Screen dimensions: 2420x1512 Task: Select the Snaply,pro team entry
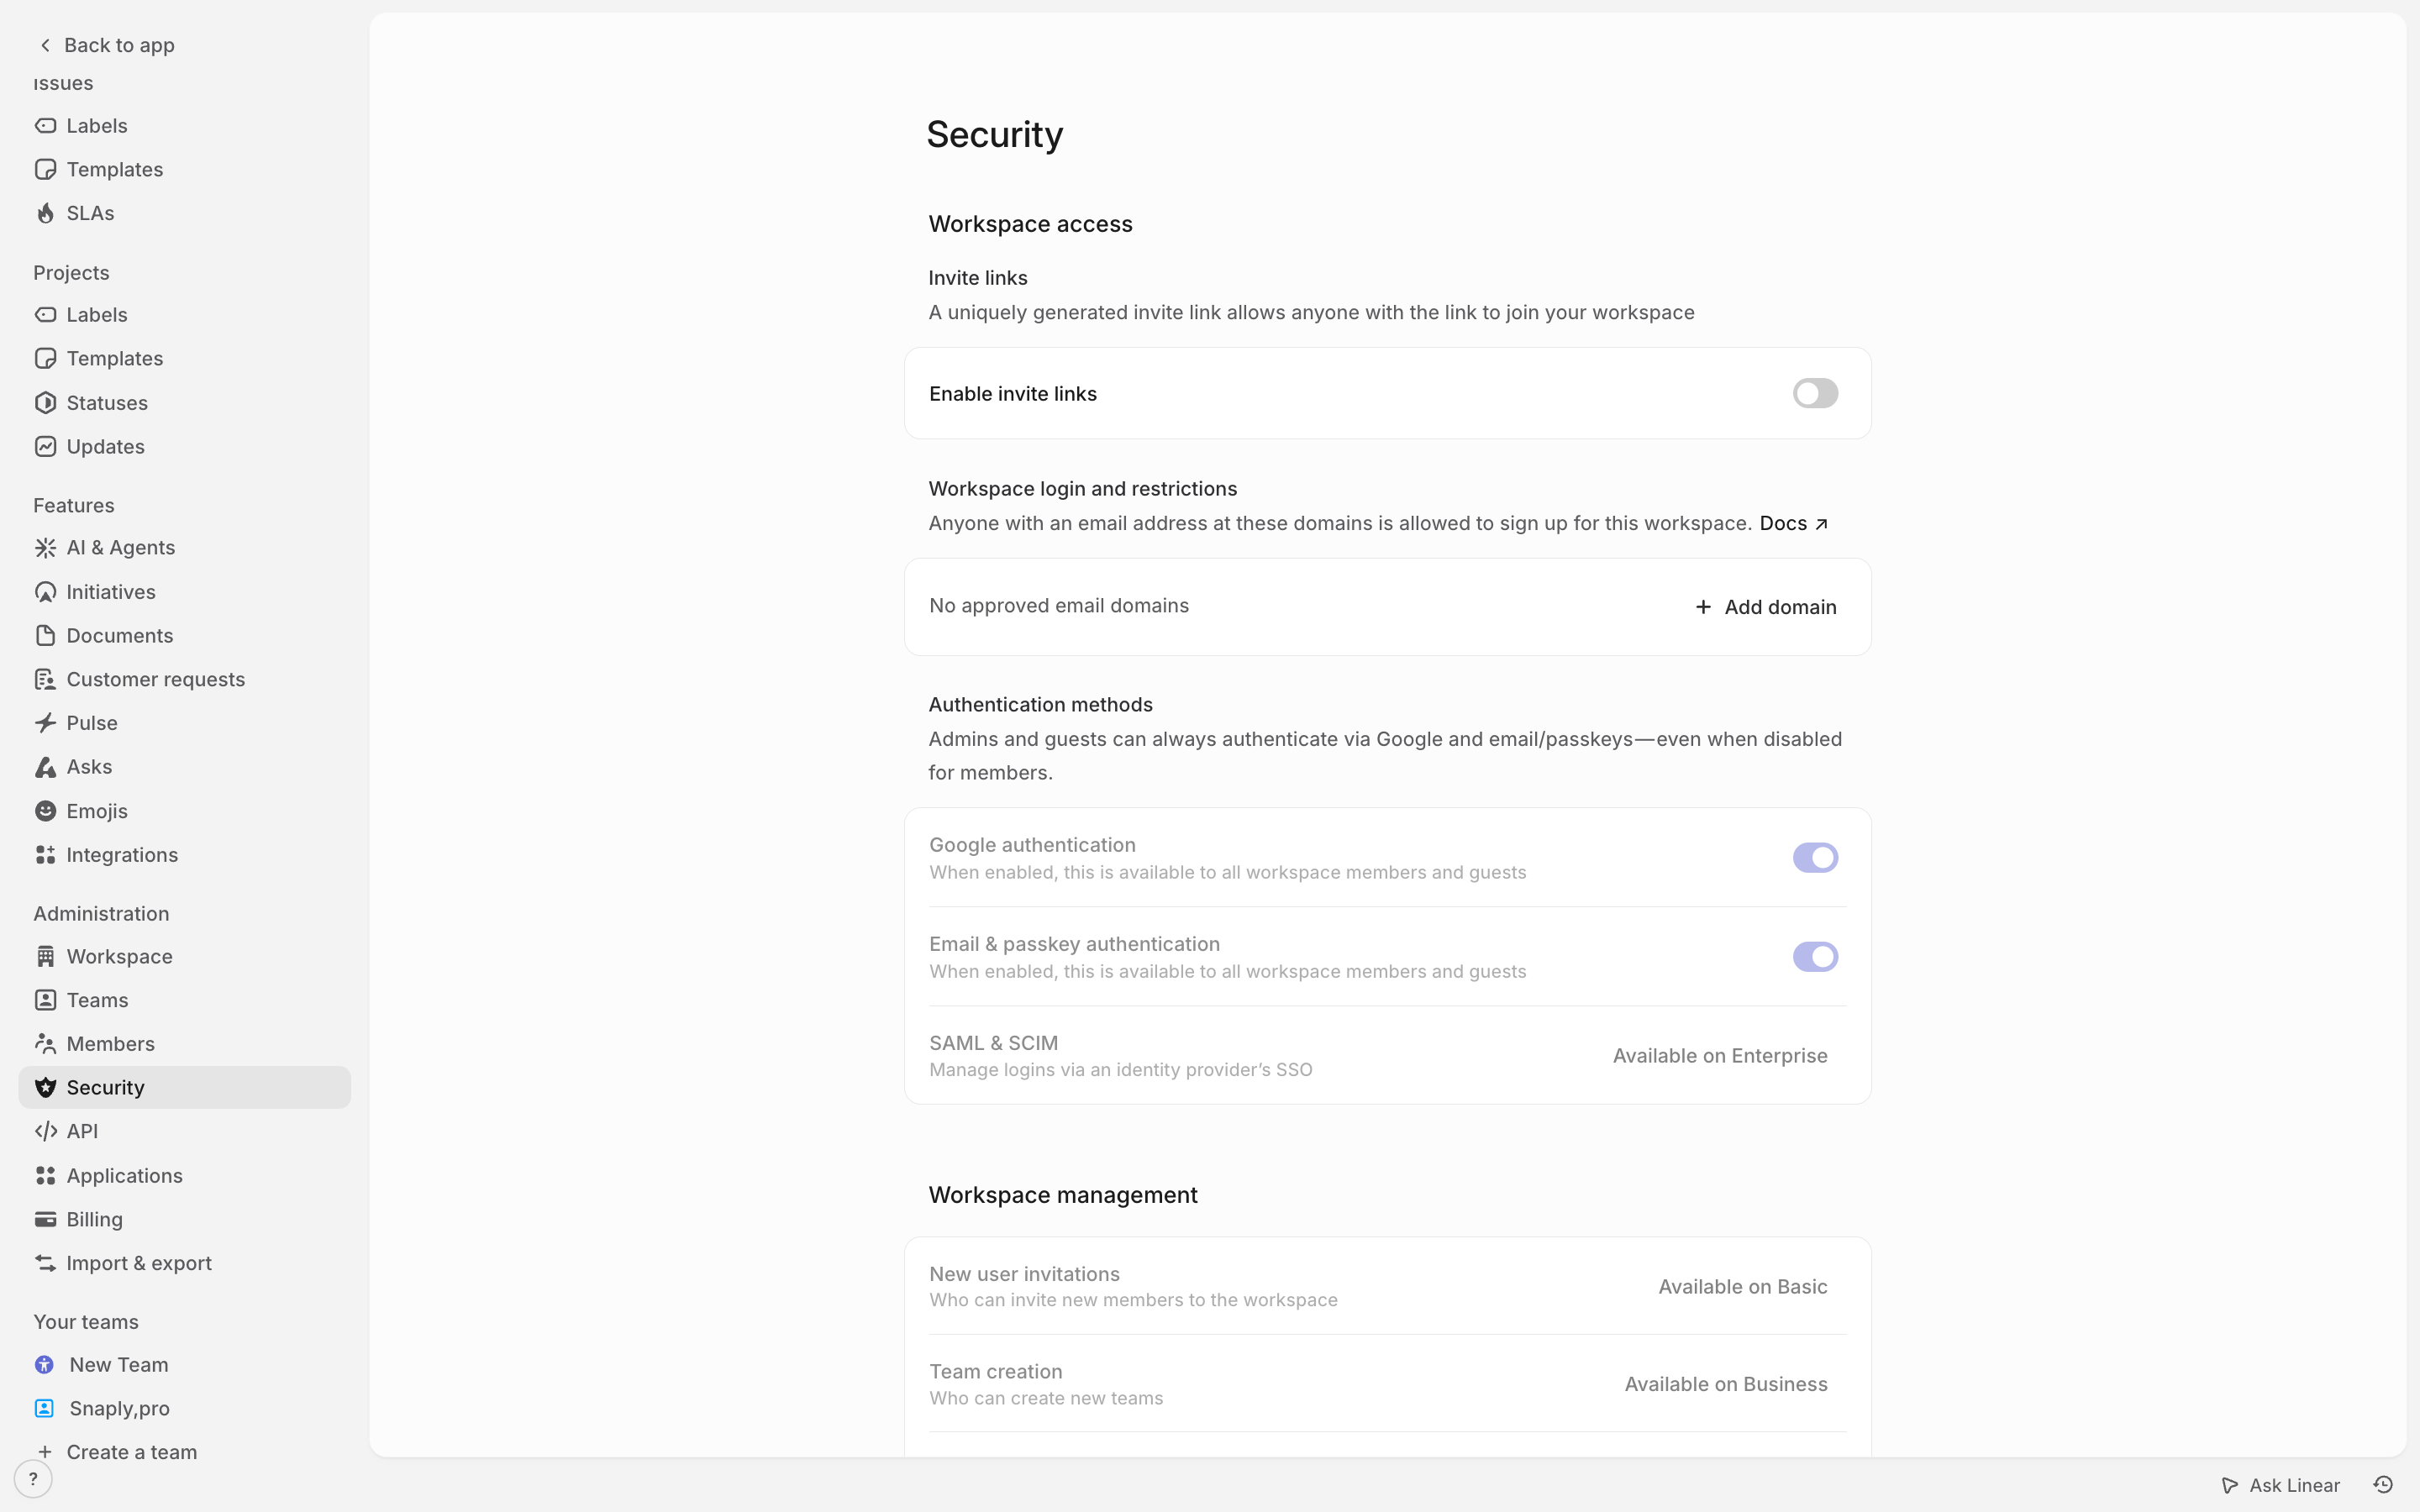pyautogui.click(x=185, y=1408)
